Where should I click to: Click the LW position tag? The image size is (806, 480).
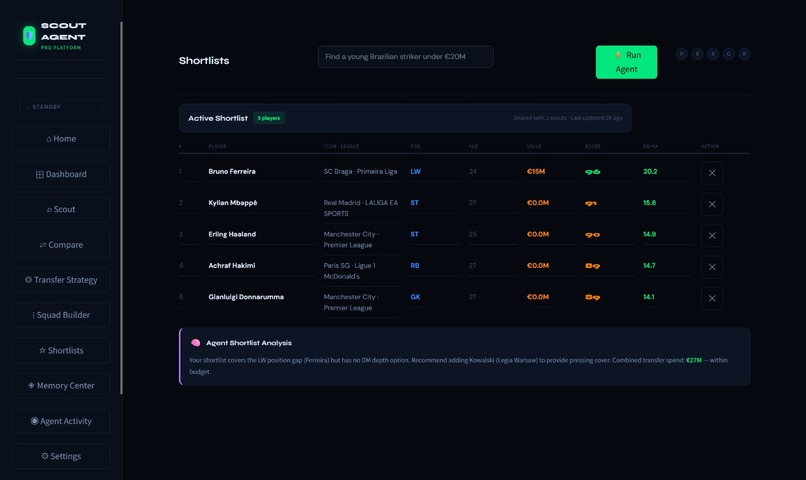click(x=415, y=171)
